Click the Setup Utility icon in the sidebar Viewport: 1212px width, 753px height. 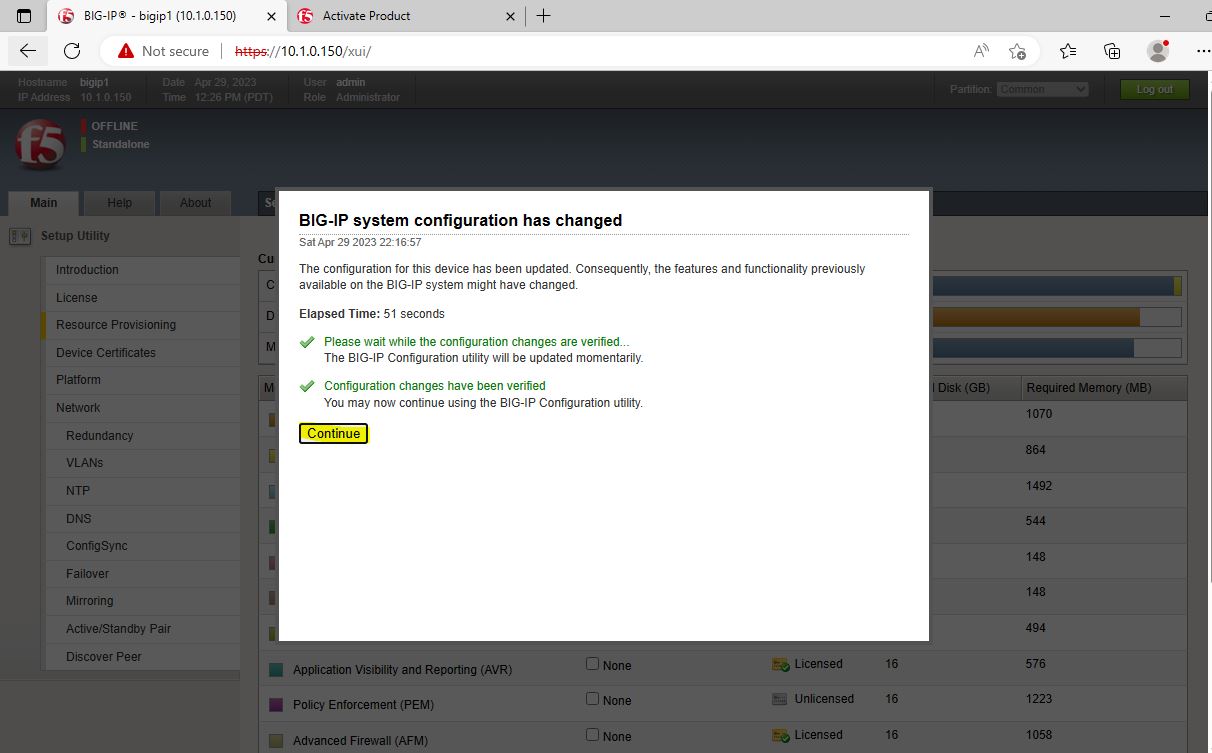click(20, 236)
